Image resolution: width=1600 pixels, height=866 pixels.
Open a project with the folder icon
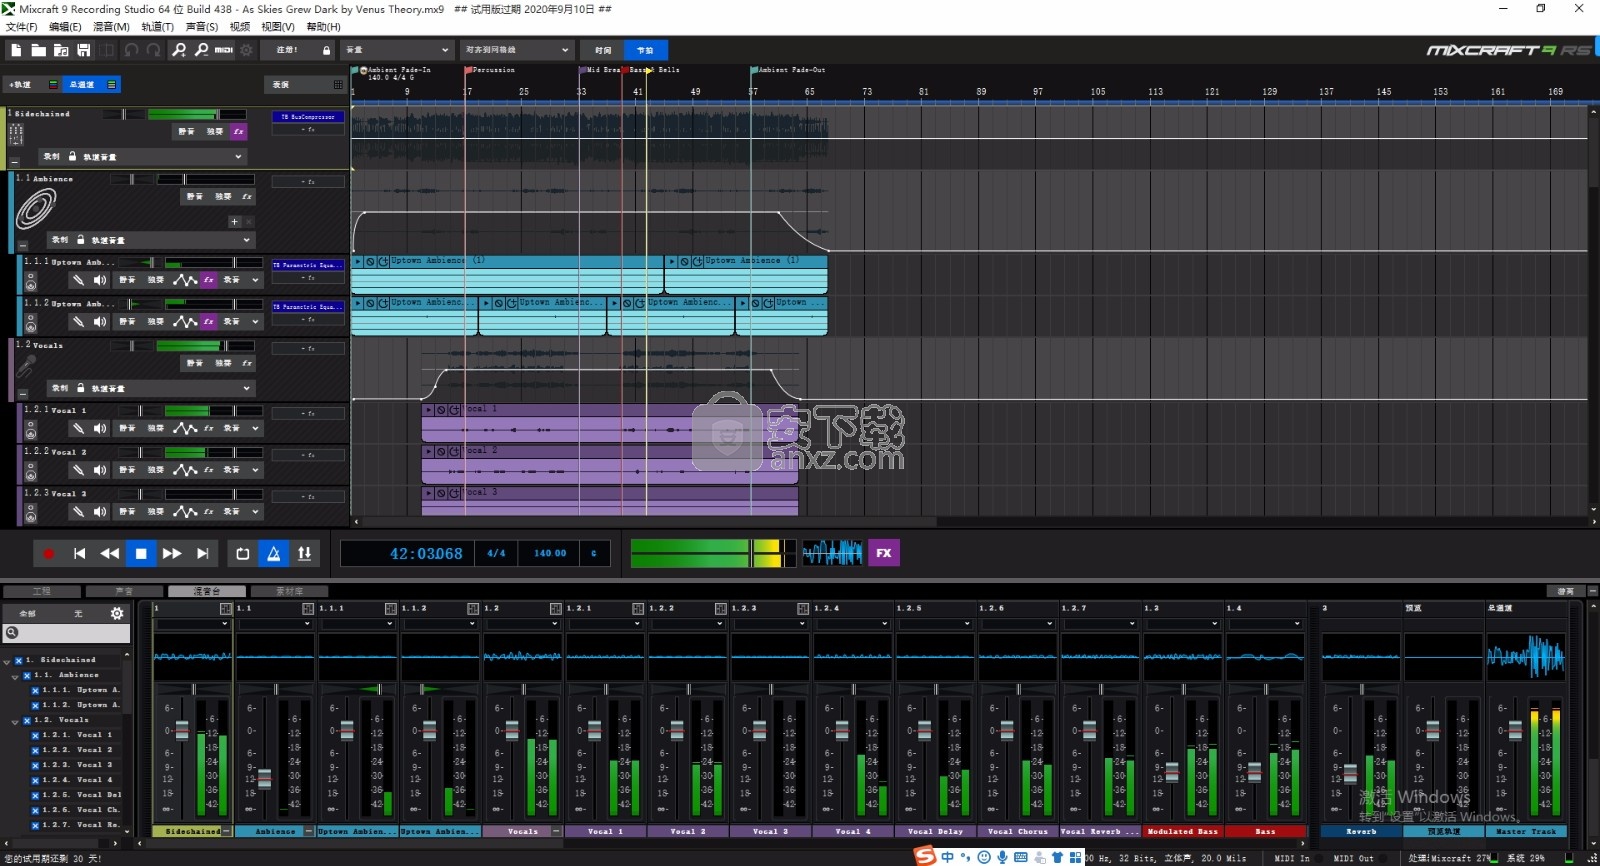coord(38,50)
